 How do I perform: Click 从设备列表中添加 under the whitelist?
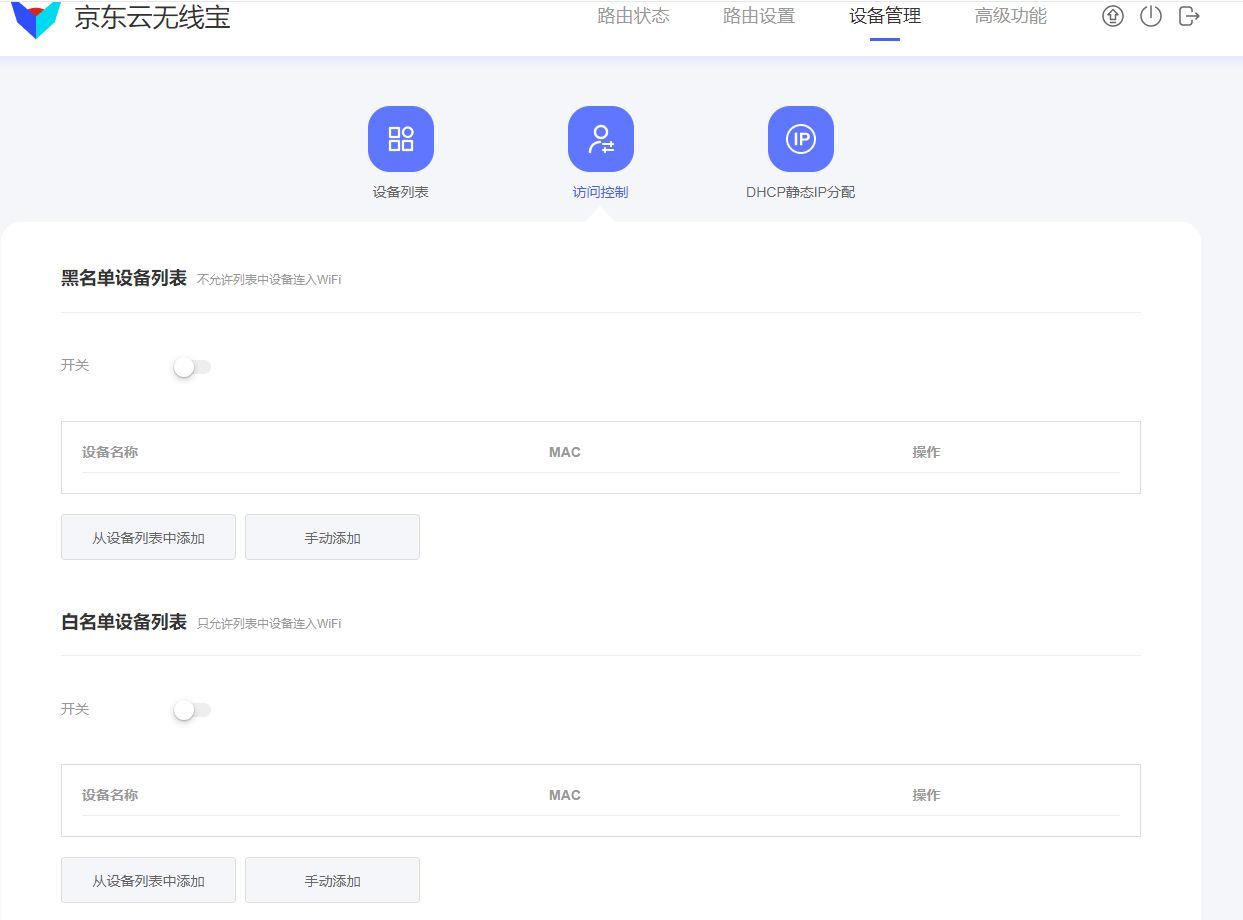pyautogui.click(x=148, y=881)
